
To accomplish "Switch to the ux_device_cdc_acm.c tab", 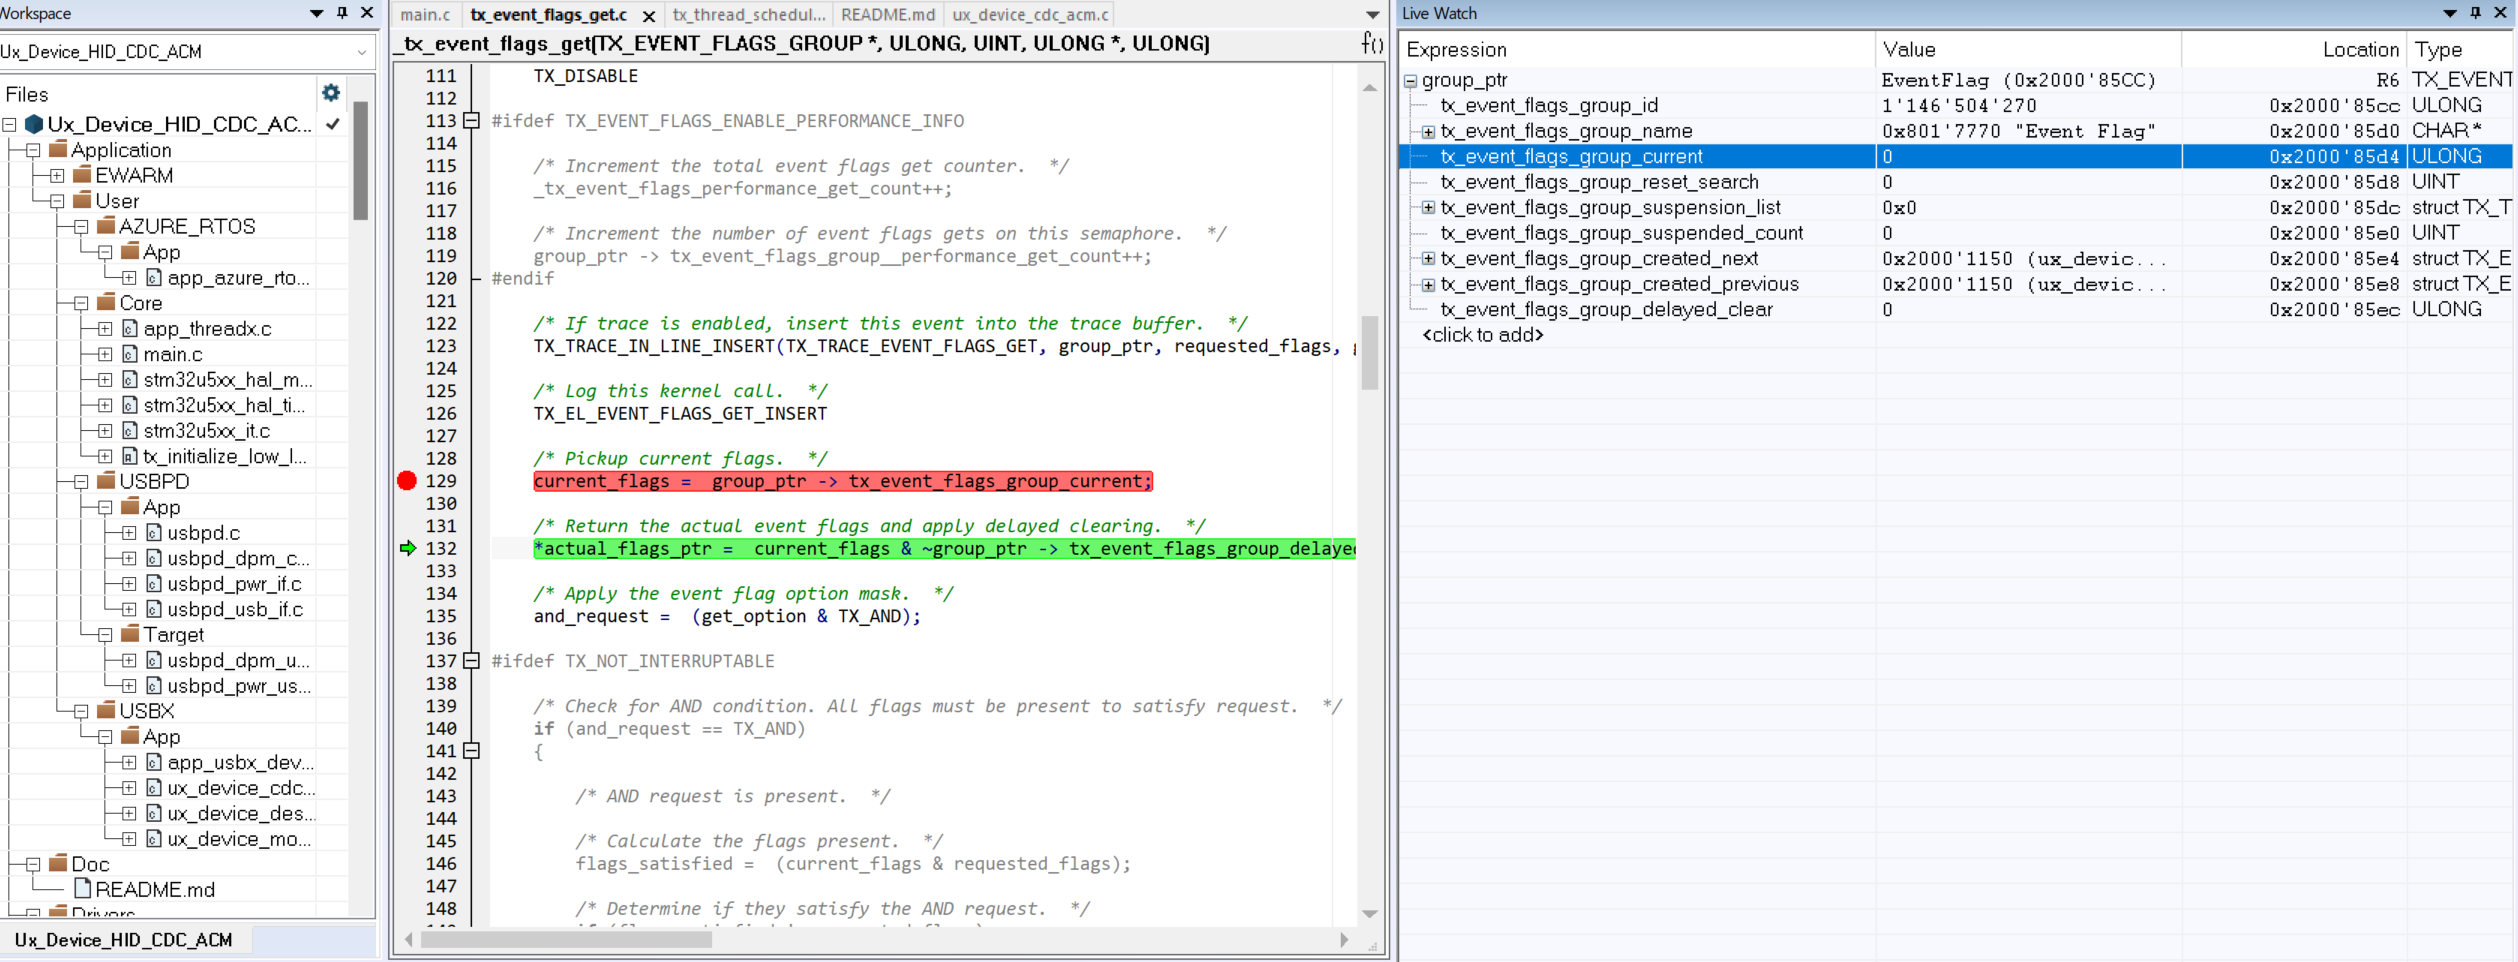I will click(1028, 14).
